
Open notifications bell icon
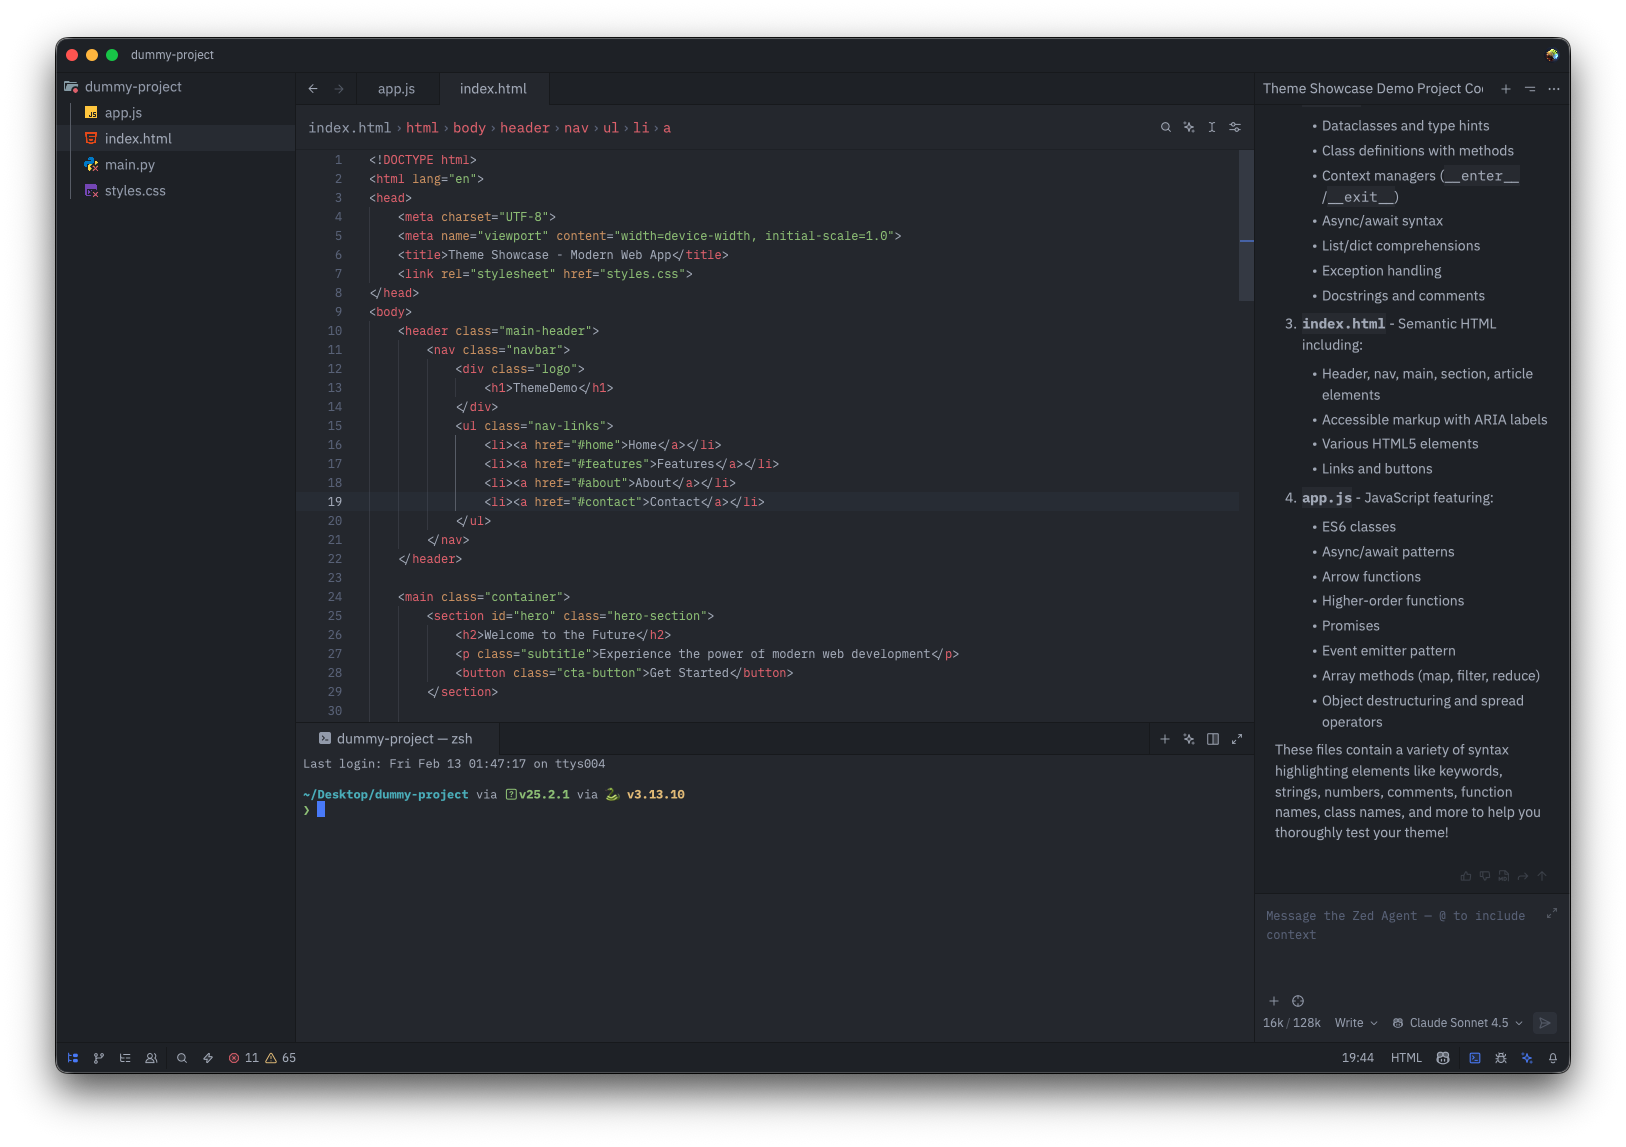pos(1553,1058)
